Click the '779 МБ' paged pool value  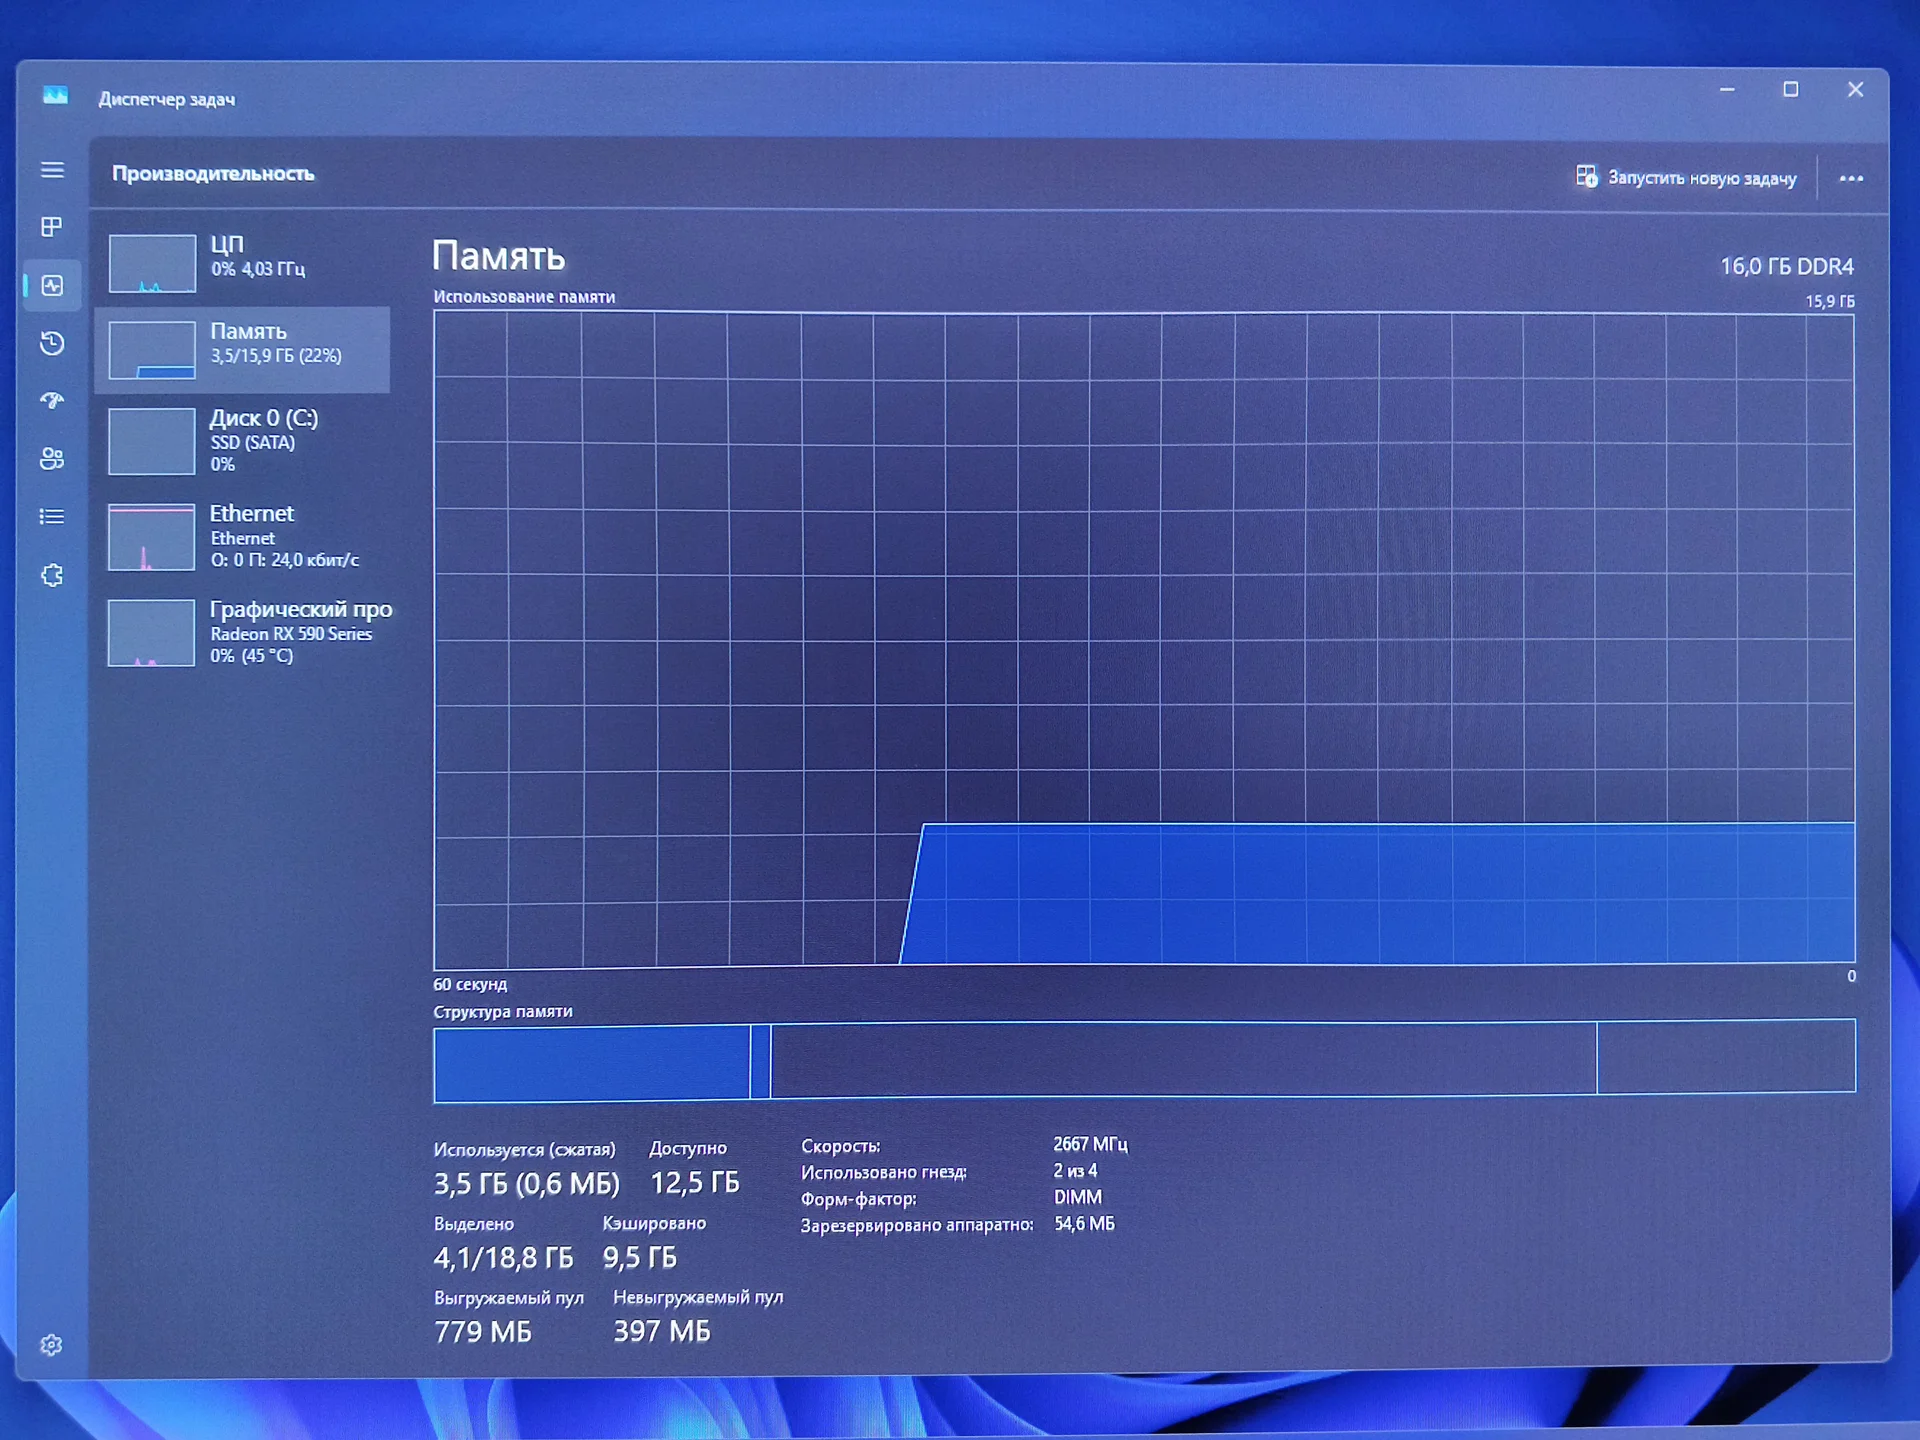coord(483,1332)
